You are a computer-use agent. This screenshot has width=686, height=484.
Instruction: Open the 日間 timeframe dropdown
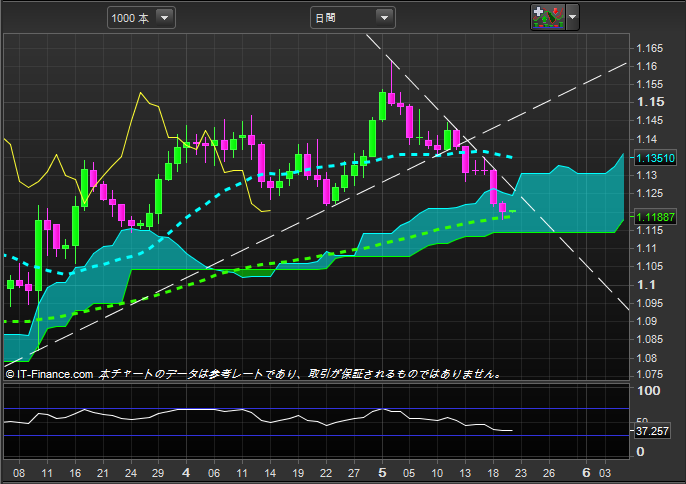coord(353,18)
